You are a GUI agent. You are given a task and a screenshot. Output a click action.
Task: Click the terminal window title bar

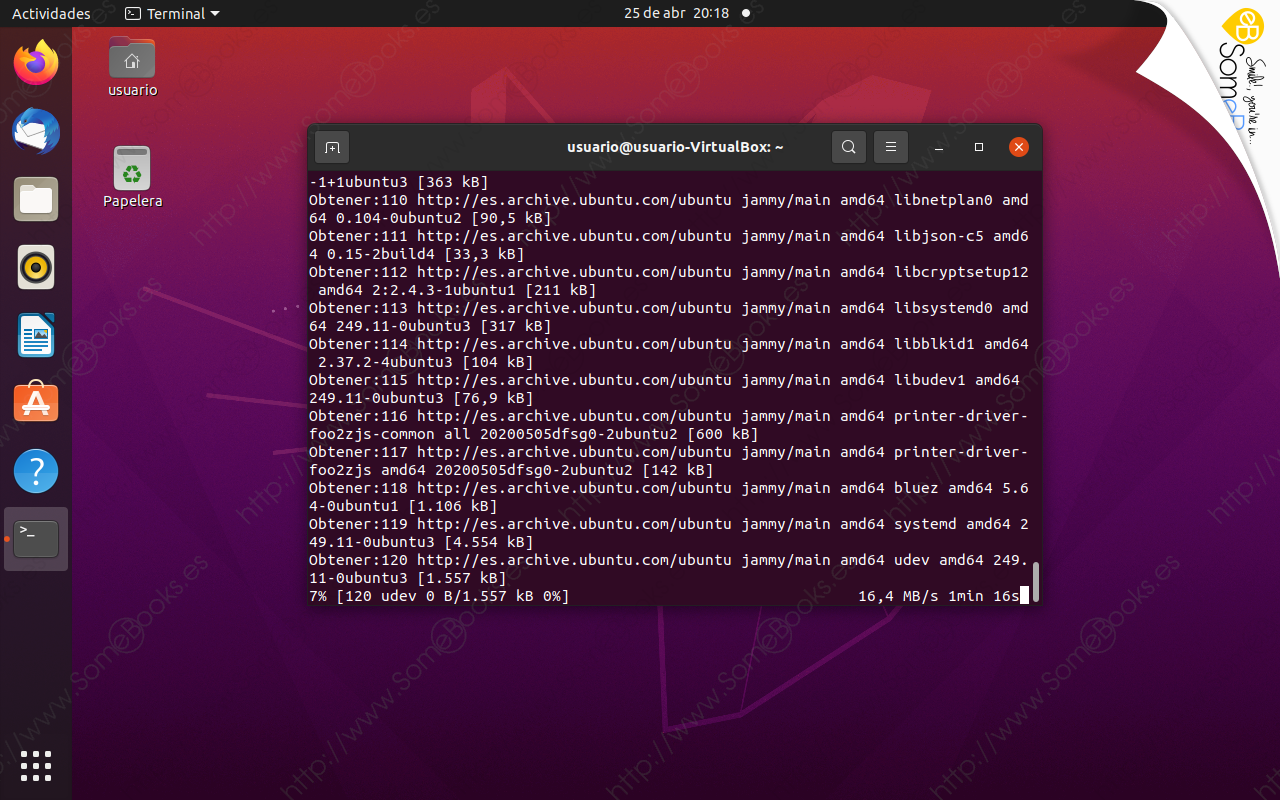coord(675,147)
